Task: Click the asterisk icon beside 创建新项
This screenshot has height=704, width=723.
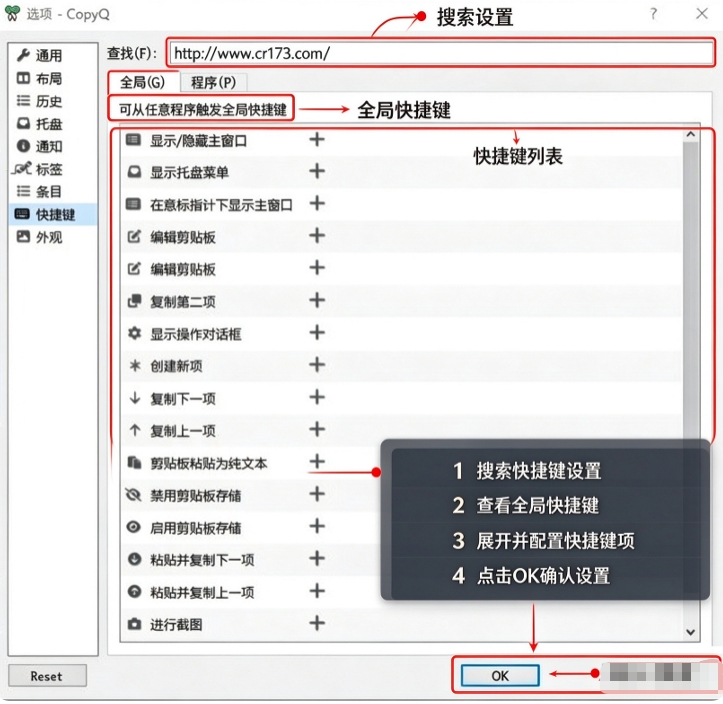Action: pyautogui.click(x=135, y=366)
